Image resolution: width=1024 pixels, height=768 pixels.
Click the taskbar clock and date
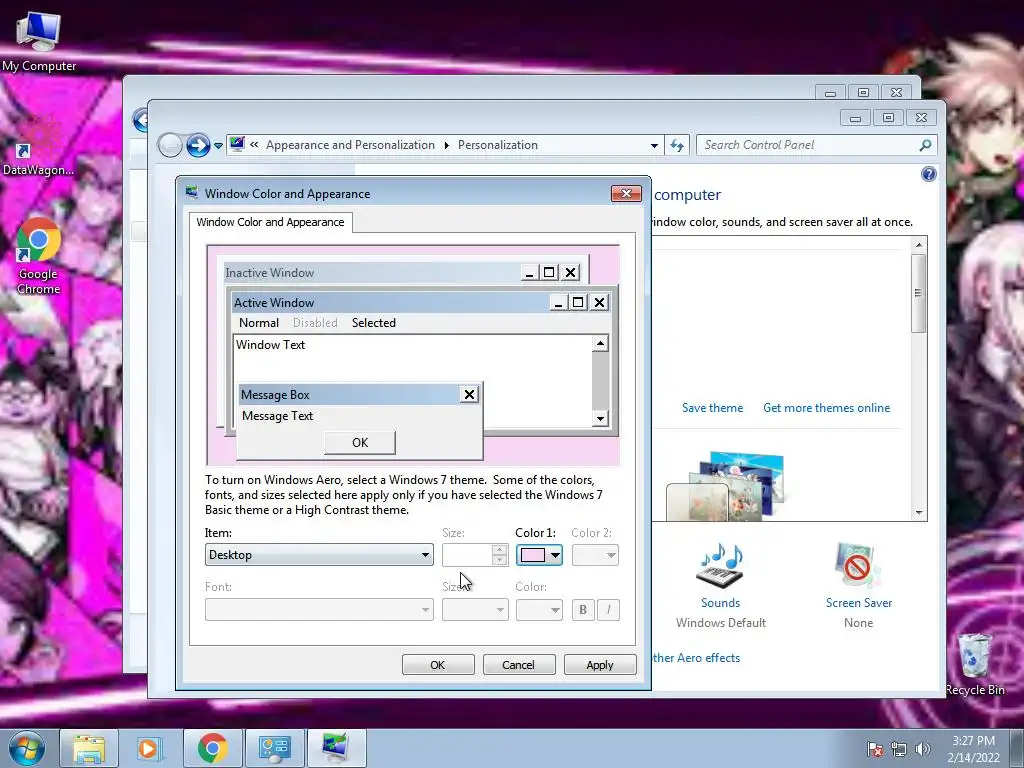click(973, 748)
